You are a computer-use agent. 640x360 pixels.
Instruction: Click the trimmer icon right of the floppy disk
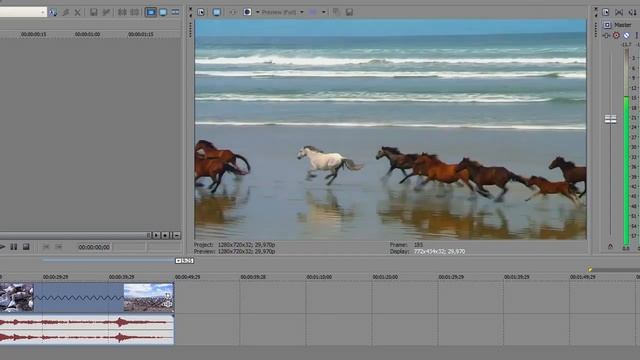click(106, 12)
